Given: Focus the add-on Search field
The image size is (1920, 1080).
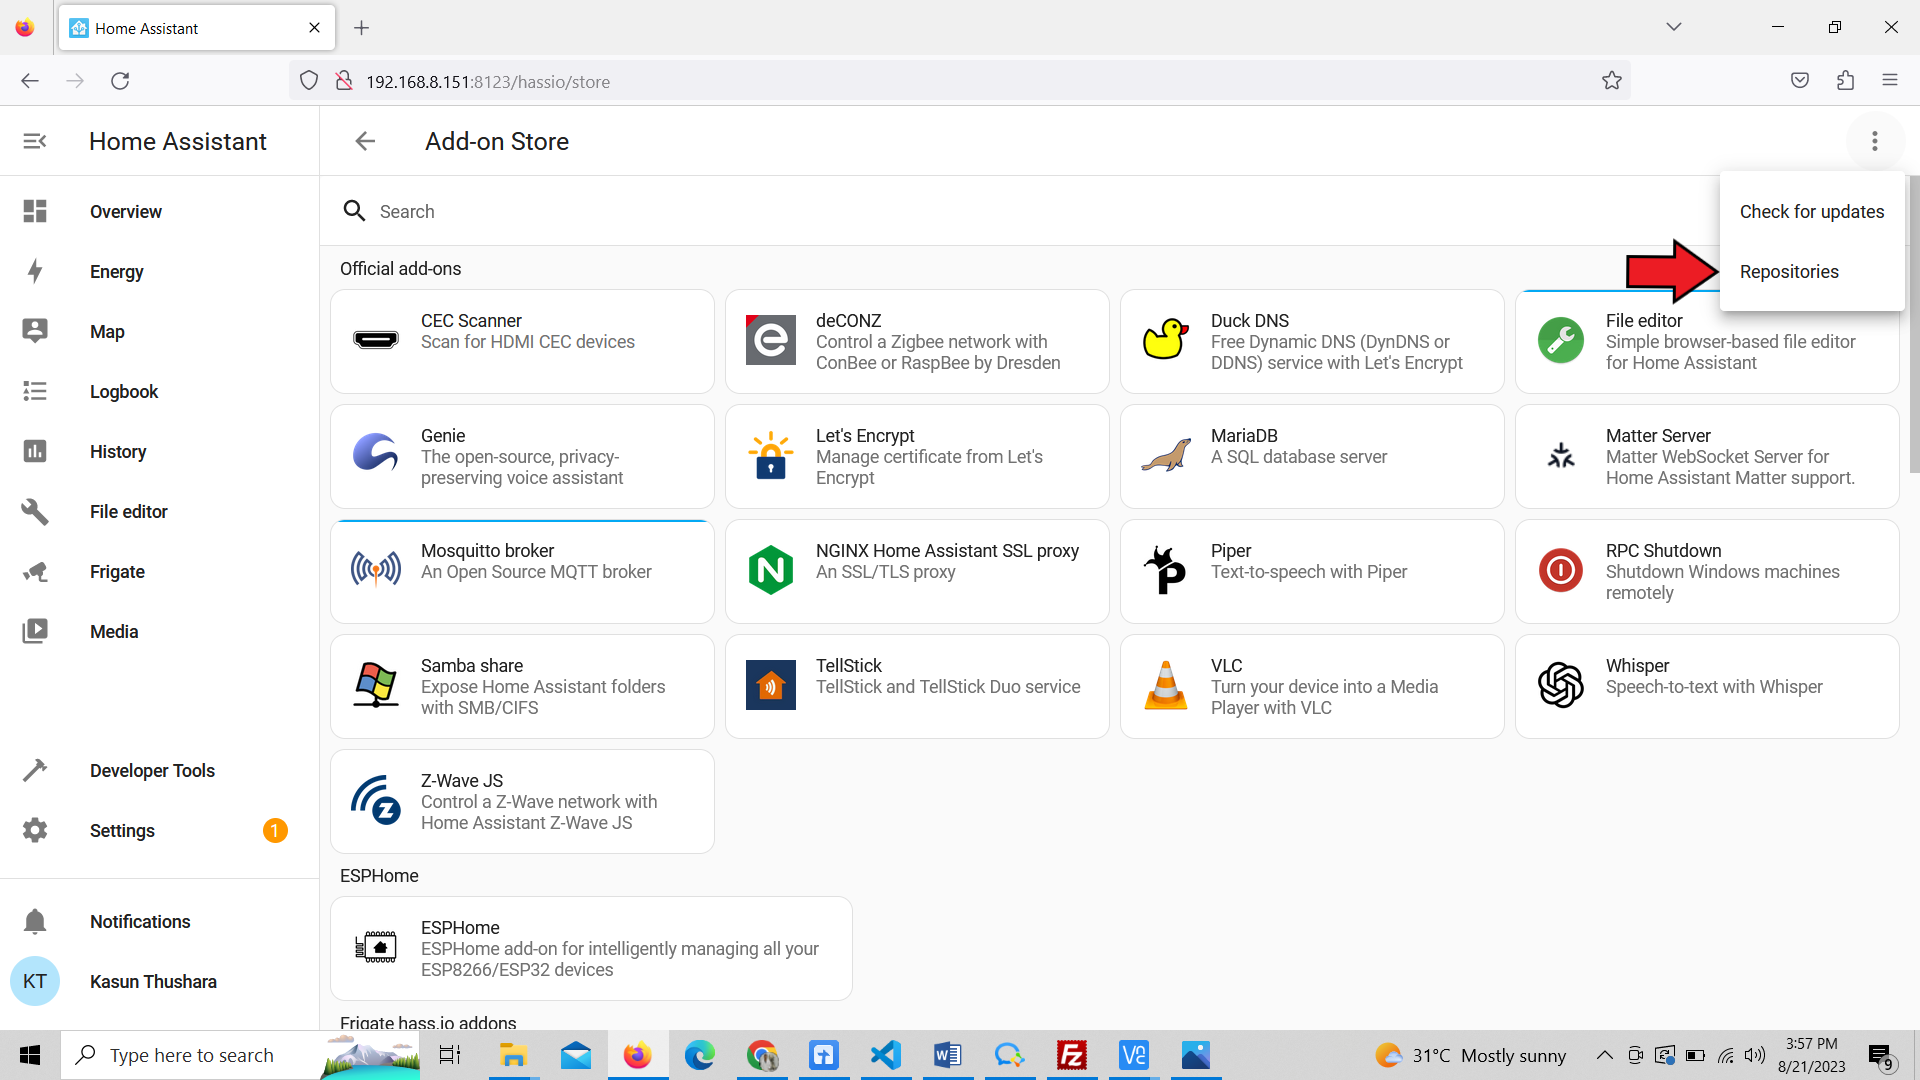Looking at the screenshot, I should click(x=1020, y=211).
